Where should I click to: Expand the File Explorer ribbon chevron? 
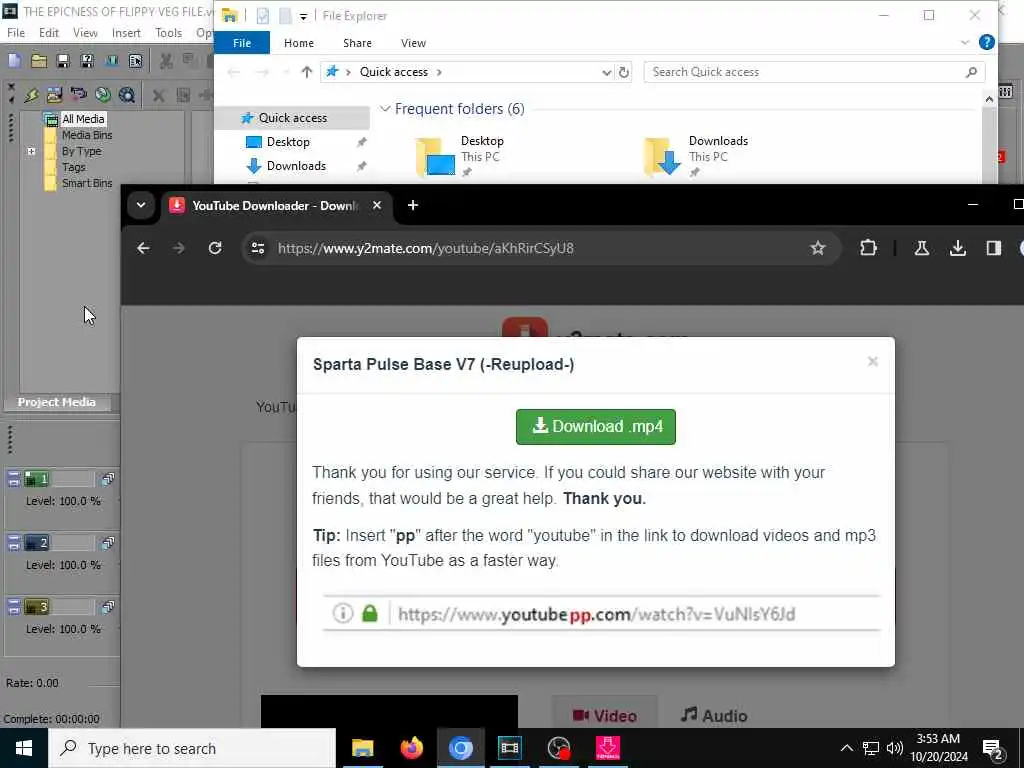click(x=965, y=42)
